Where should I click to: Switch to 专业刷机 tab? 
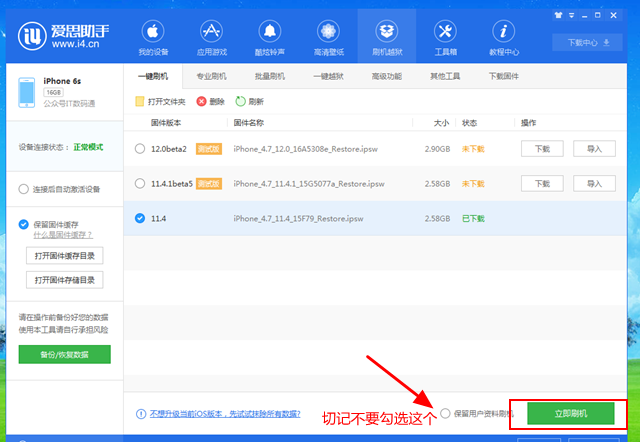211,76
